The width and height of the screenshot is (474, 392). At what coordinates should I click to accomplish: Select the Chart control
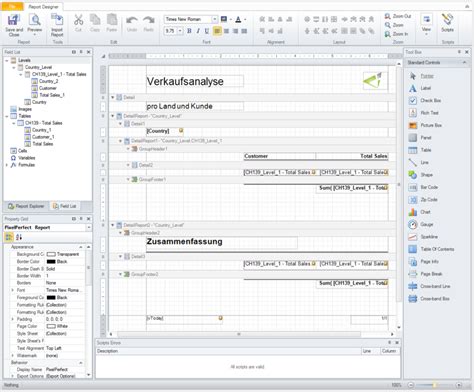tap(425, 212)
